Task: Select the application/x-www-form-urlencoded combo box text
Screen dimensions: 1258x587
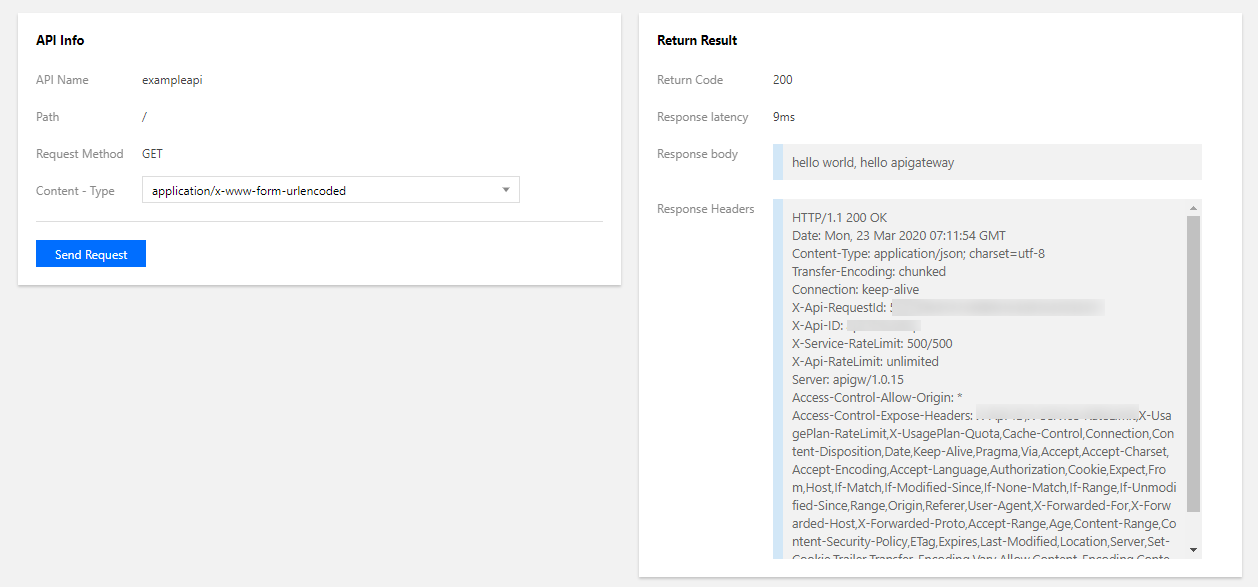Action: [x=249, y=191]
